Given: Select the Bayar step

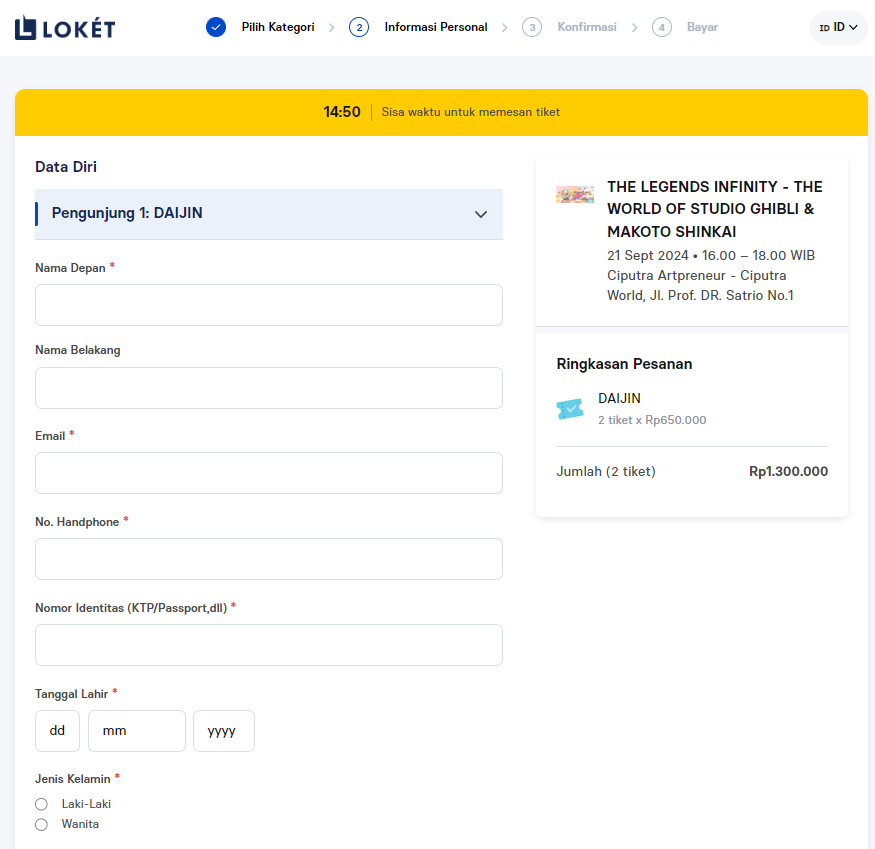Looking at the screenshot, I should pos(703,27).
